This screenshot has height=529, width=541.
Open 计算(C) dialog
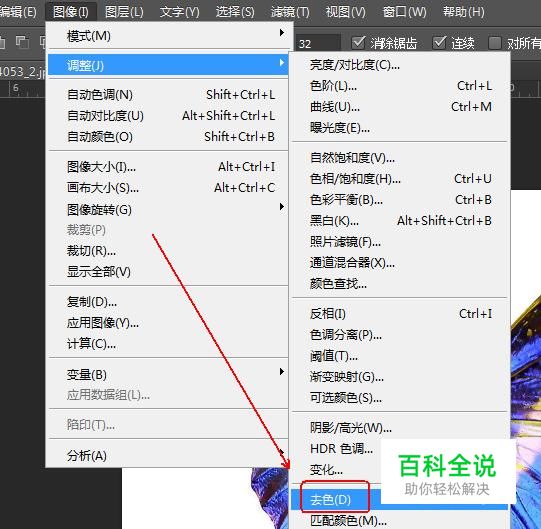(168, 344)
